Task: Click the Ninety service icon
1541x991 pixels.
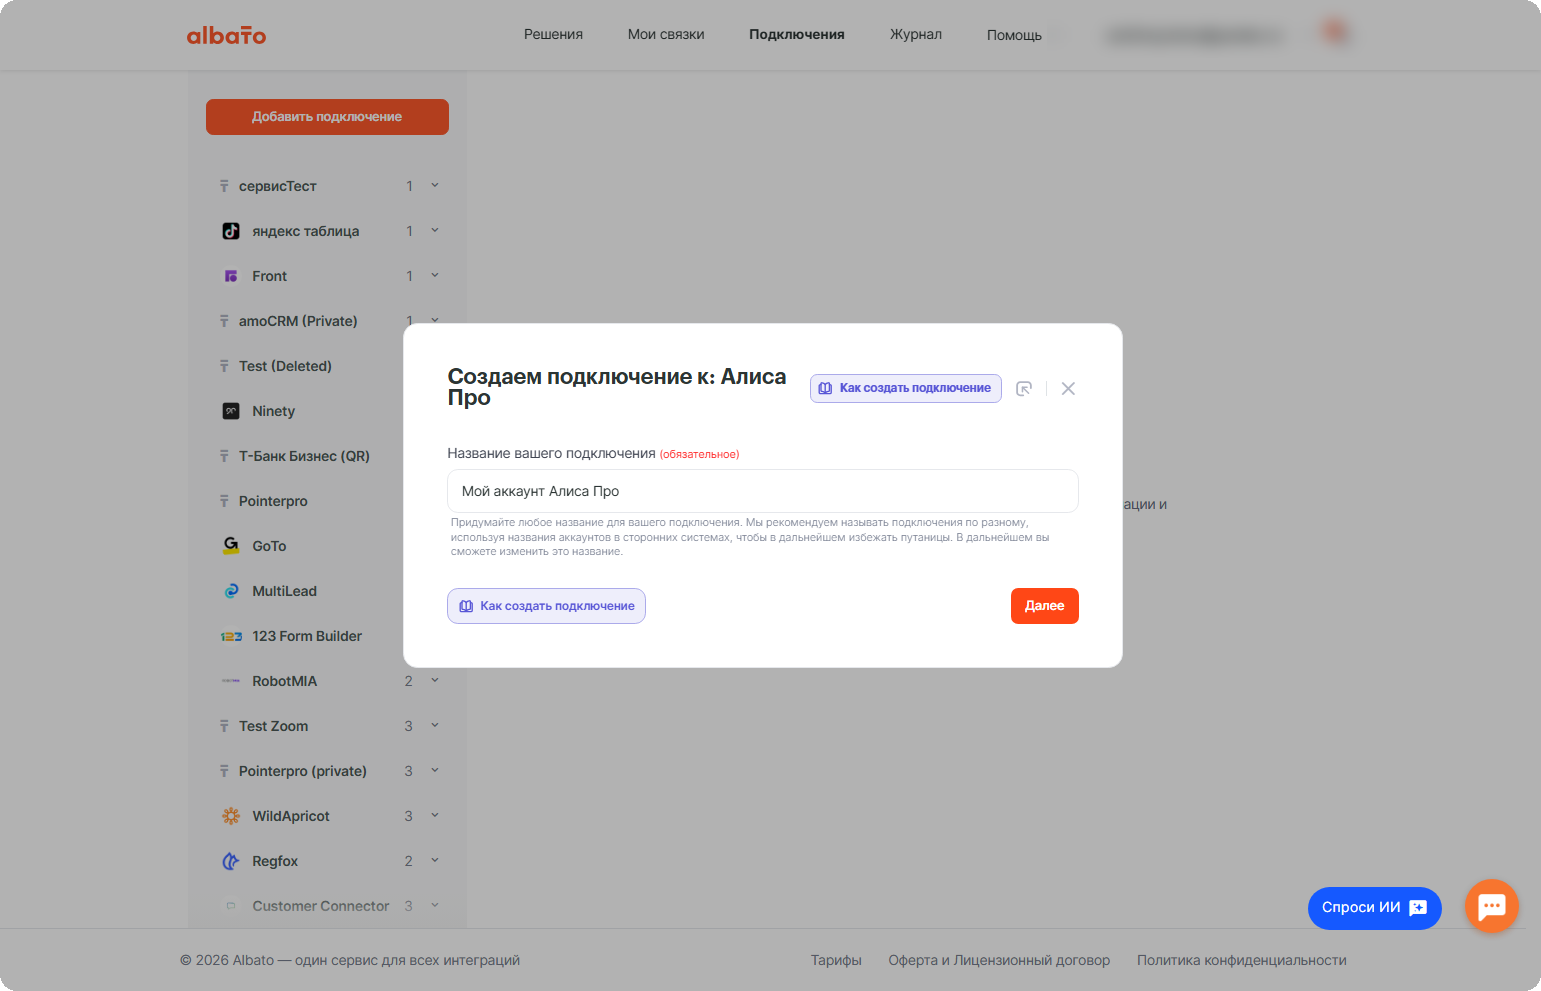Action: [x=231, y=411]
